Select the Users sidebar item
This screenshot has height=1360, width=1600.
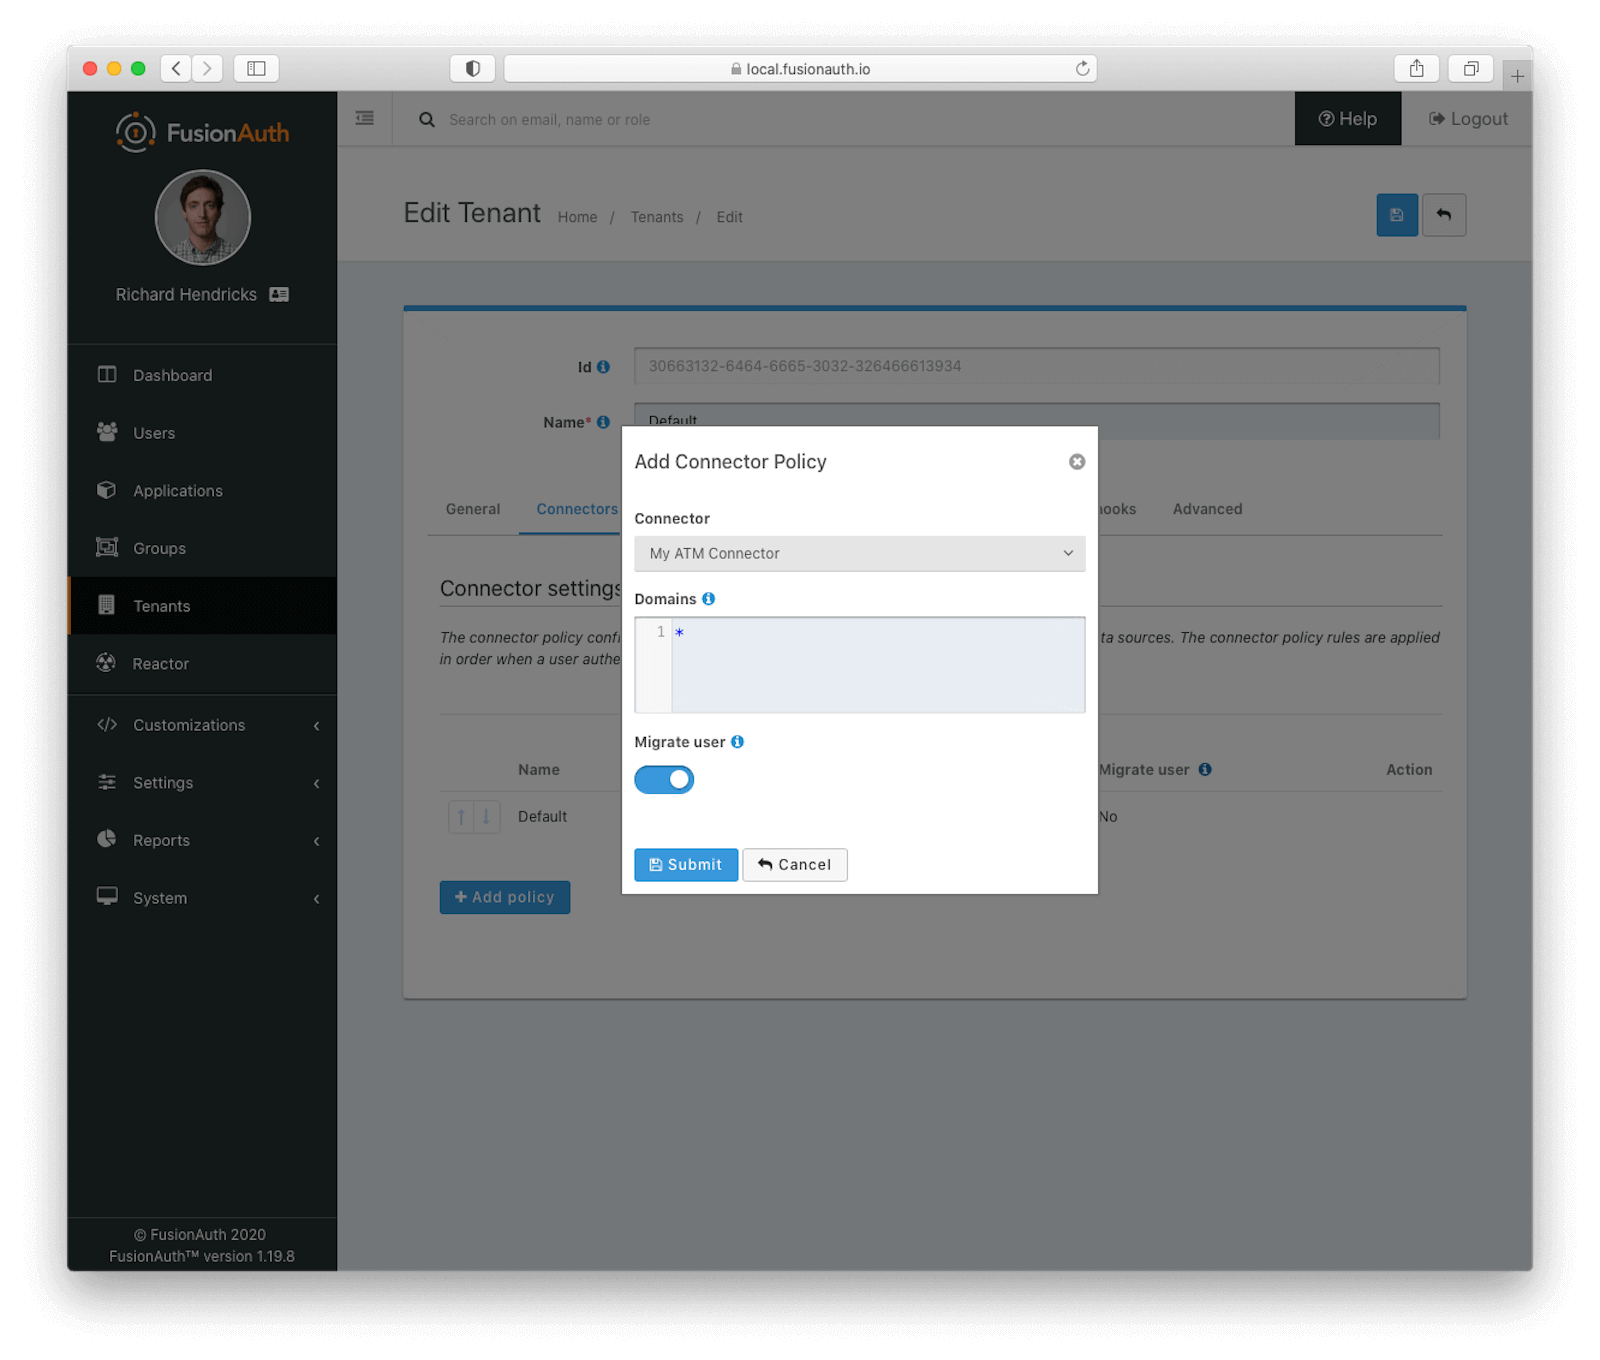click(x=153, y=432)
